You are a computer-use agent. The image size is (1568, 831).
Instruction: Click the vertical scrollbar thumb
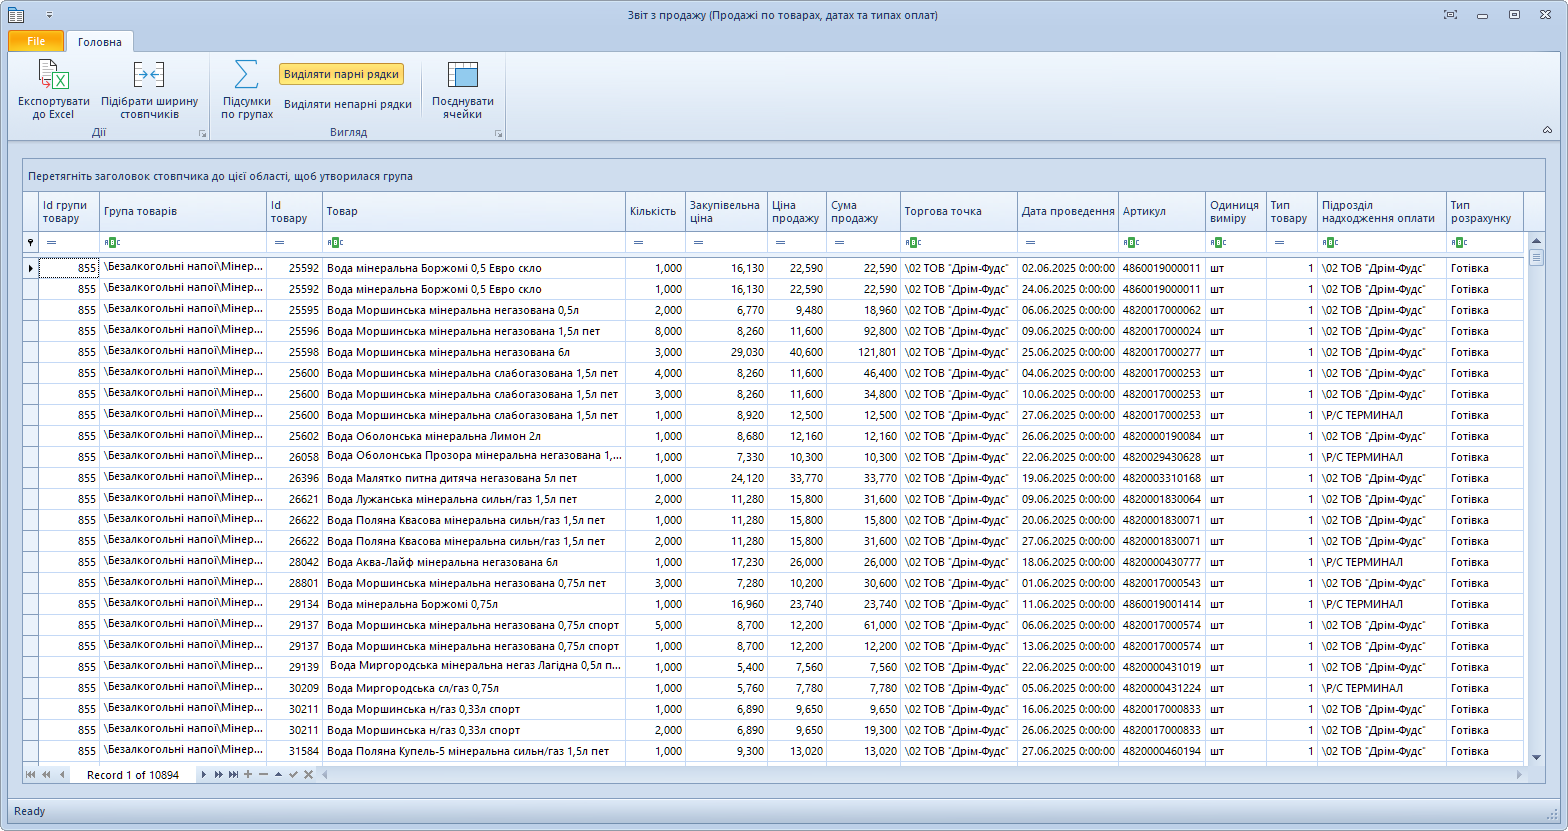[x=1537, y=257]
